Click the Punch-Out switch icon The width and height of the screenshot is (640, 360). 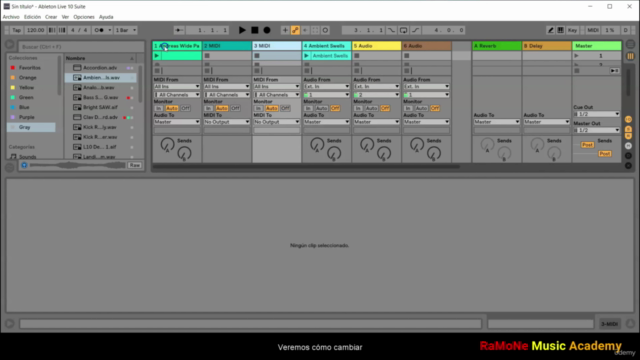point(416,30)
